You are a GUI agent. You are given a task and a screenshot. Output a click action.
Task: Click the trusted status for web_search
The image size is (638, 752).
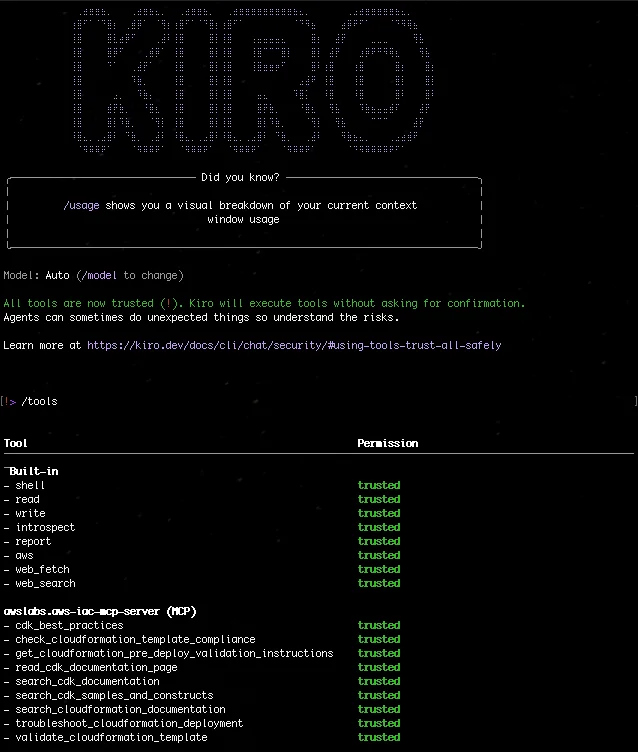(379, 583)
